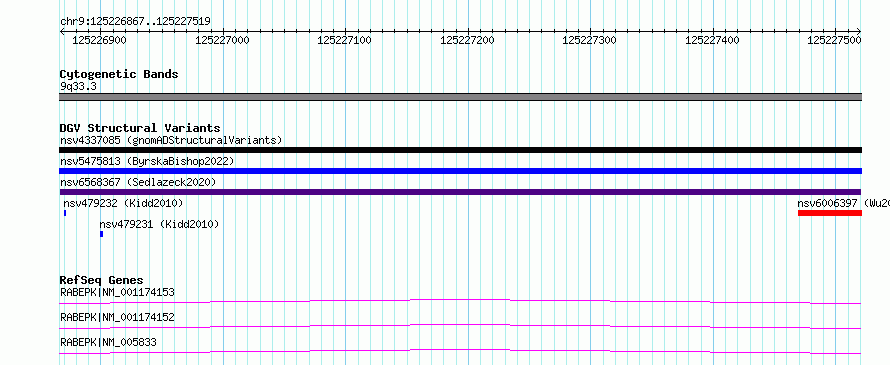Click ruler tick label 125227300
890x365 pixels.
[x=589, y=40]
